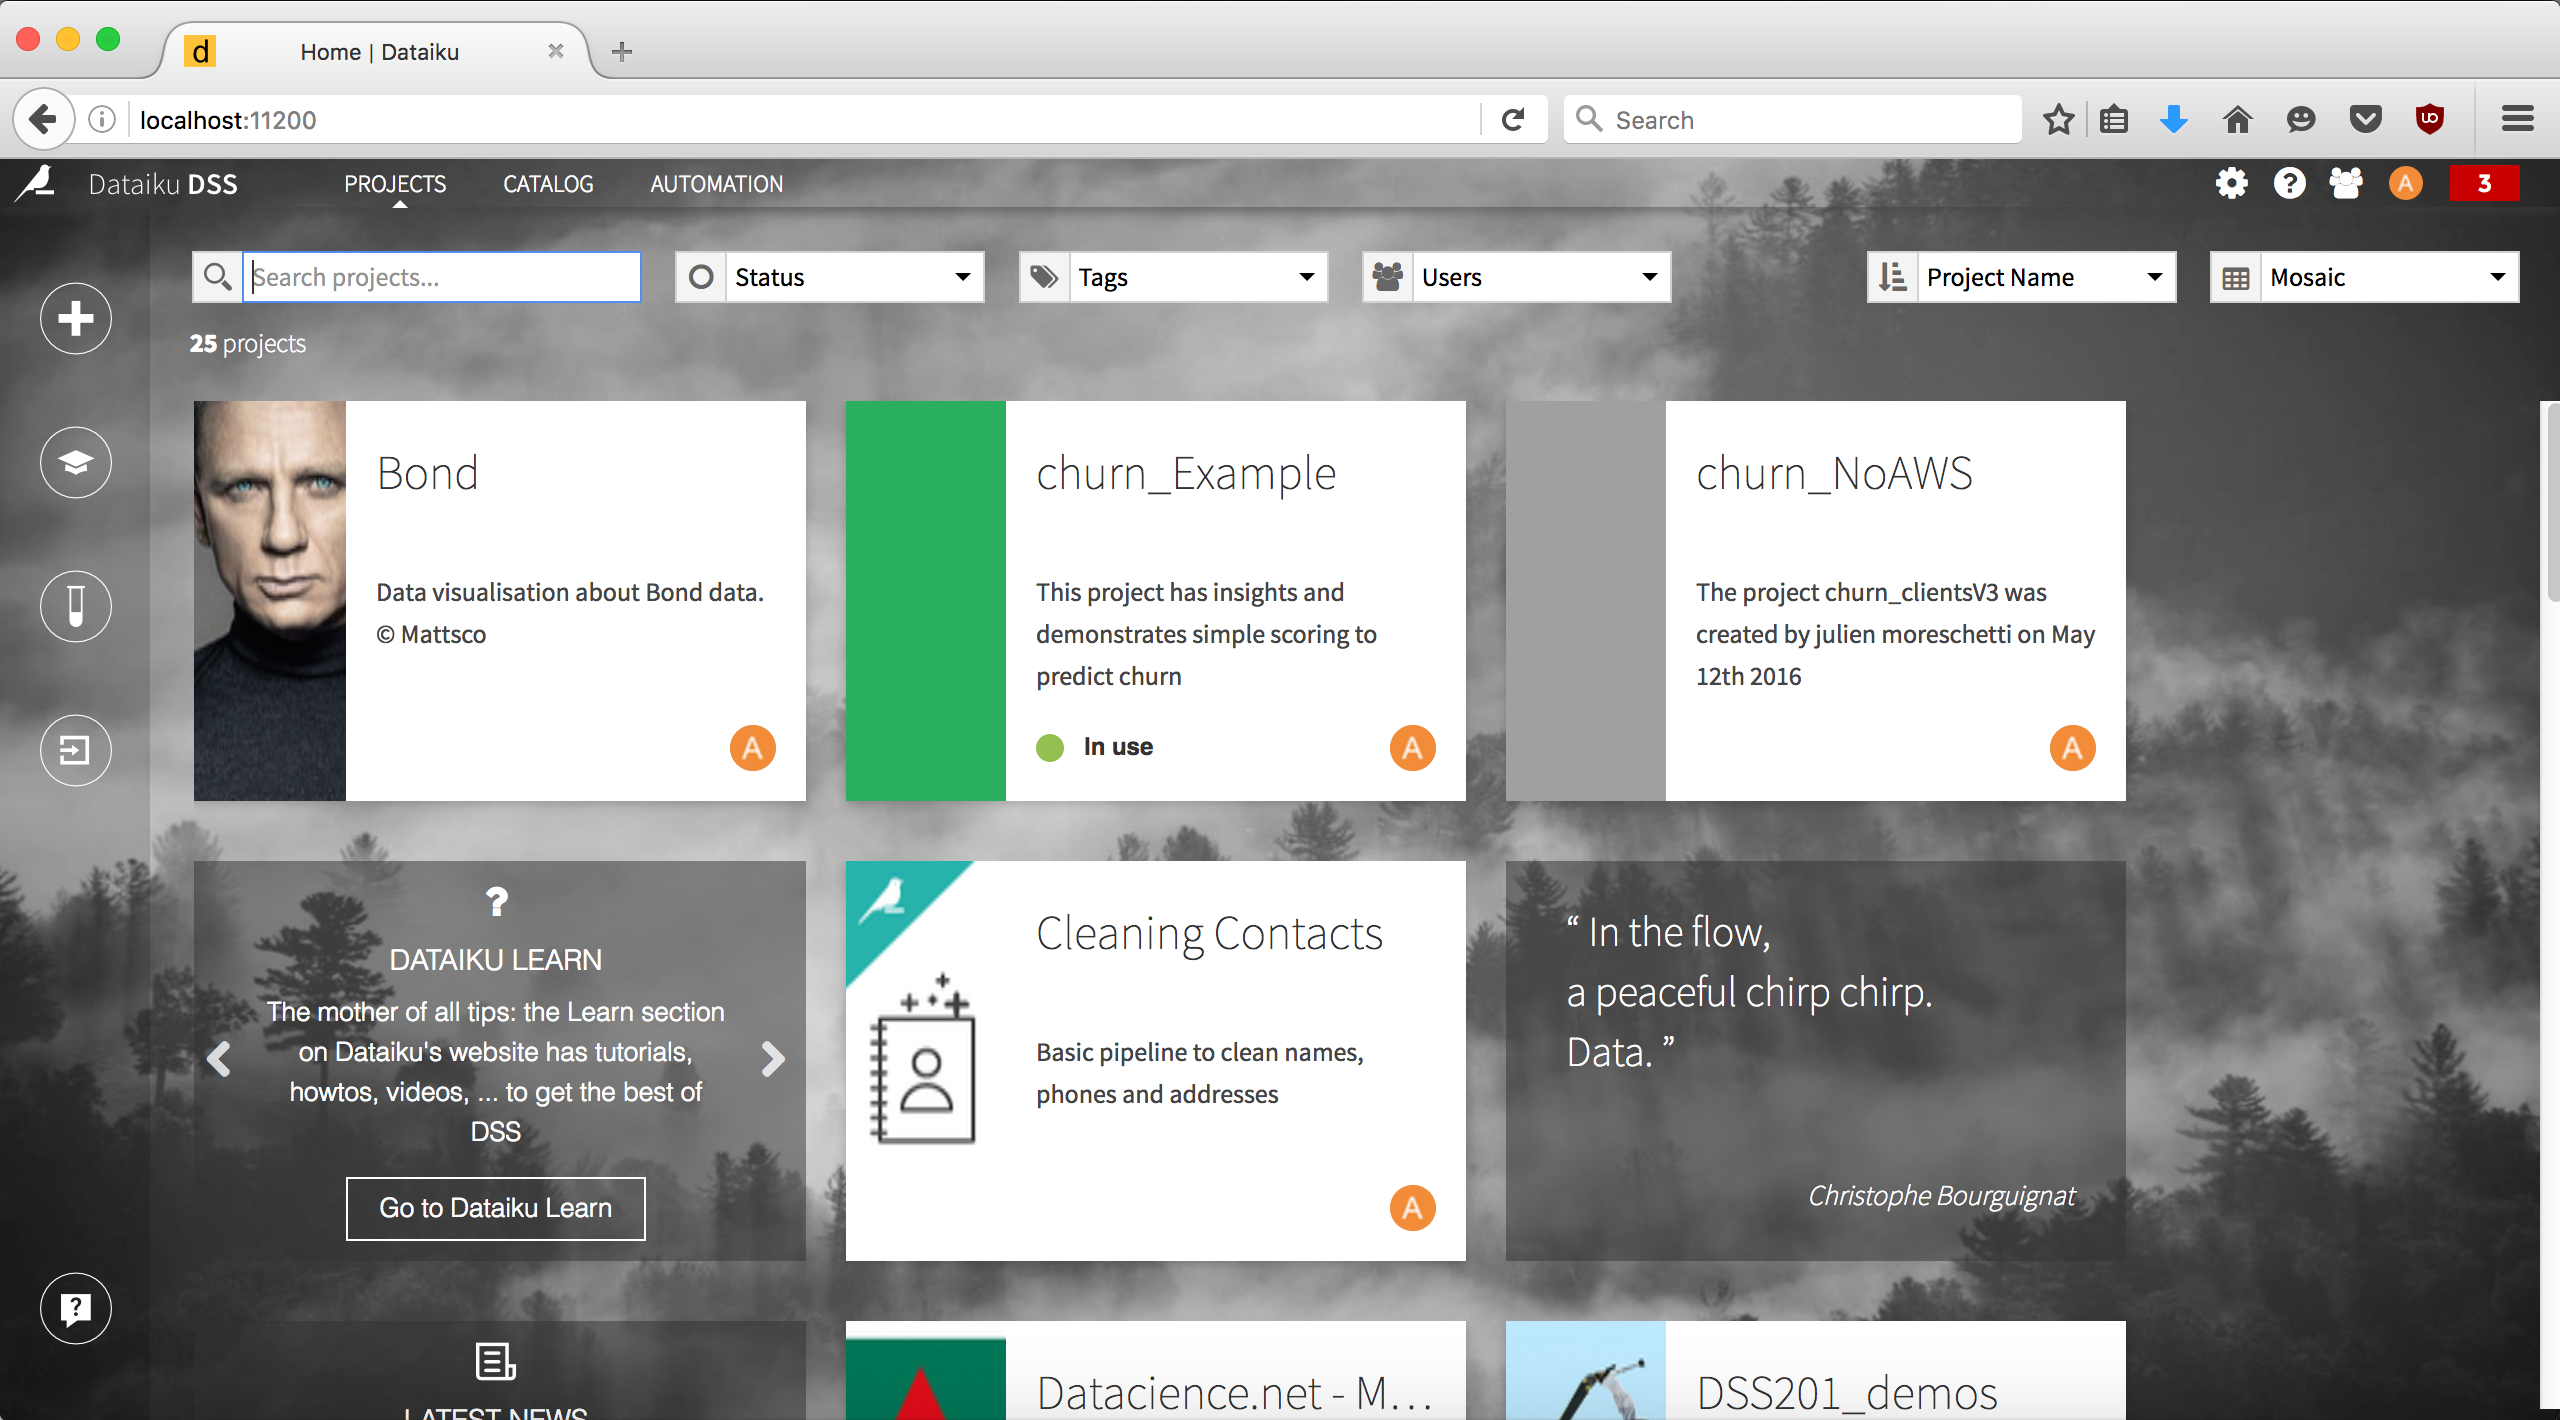Open the Pocket icon in browser toolbar

click(x=2365, y=120)
